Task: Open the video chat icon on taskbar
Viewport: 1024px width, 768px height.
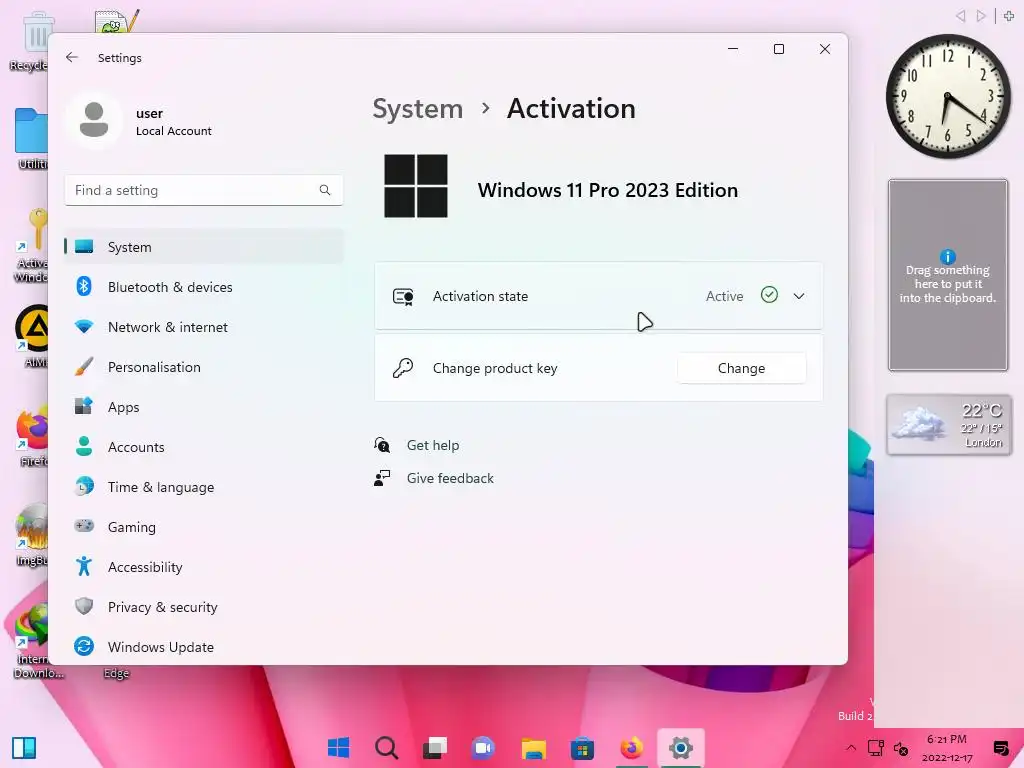Action: (484, 748)
